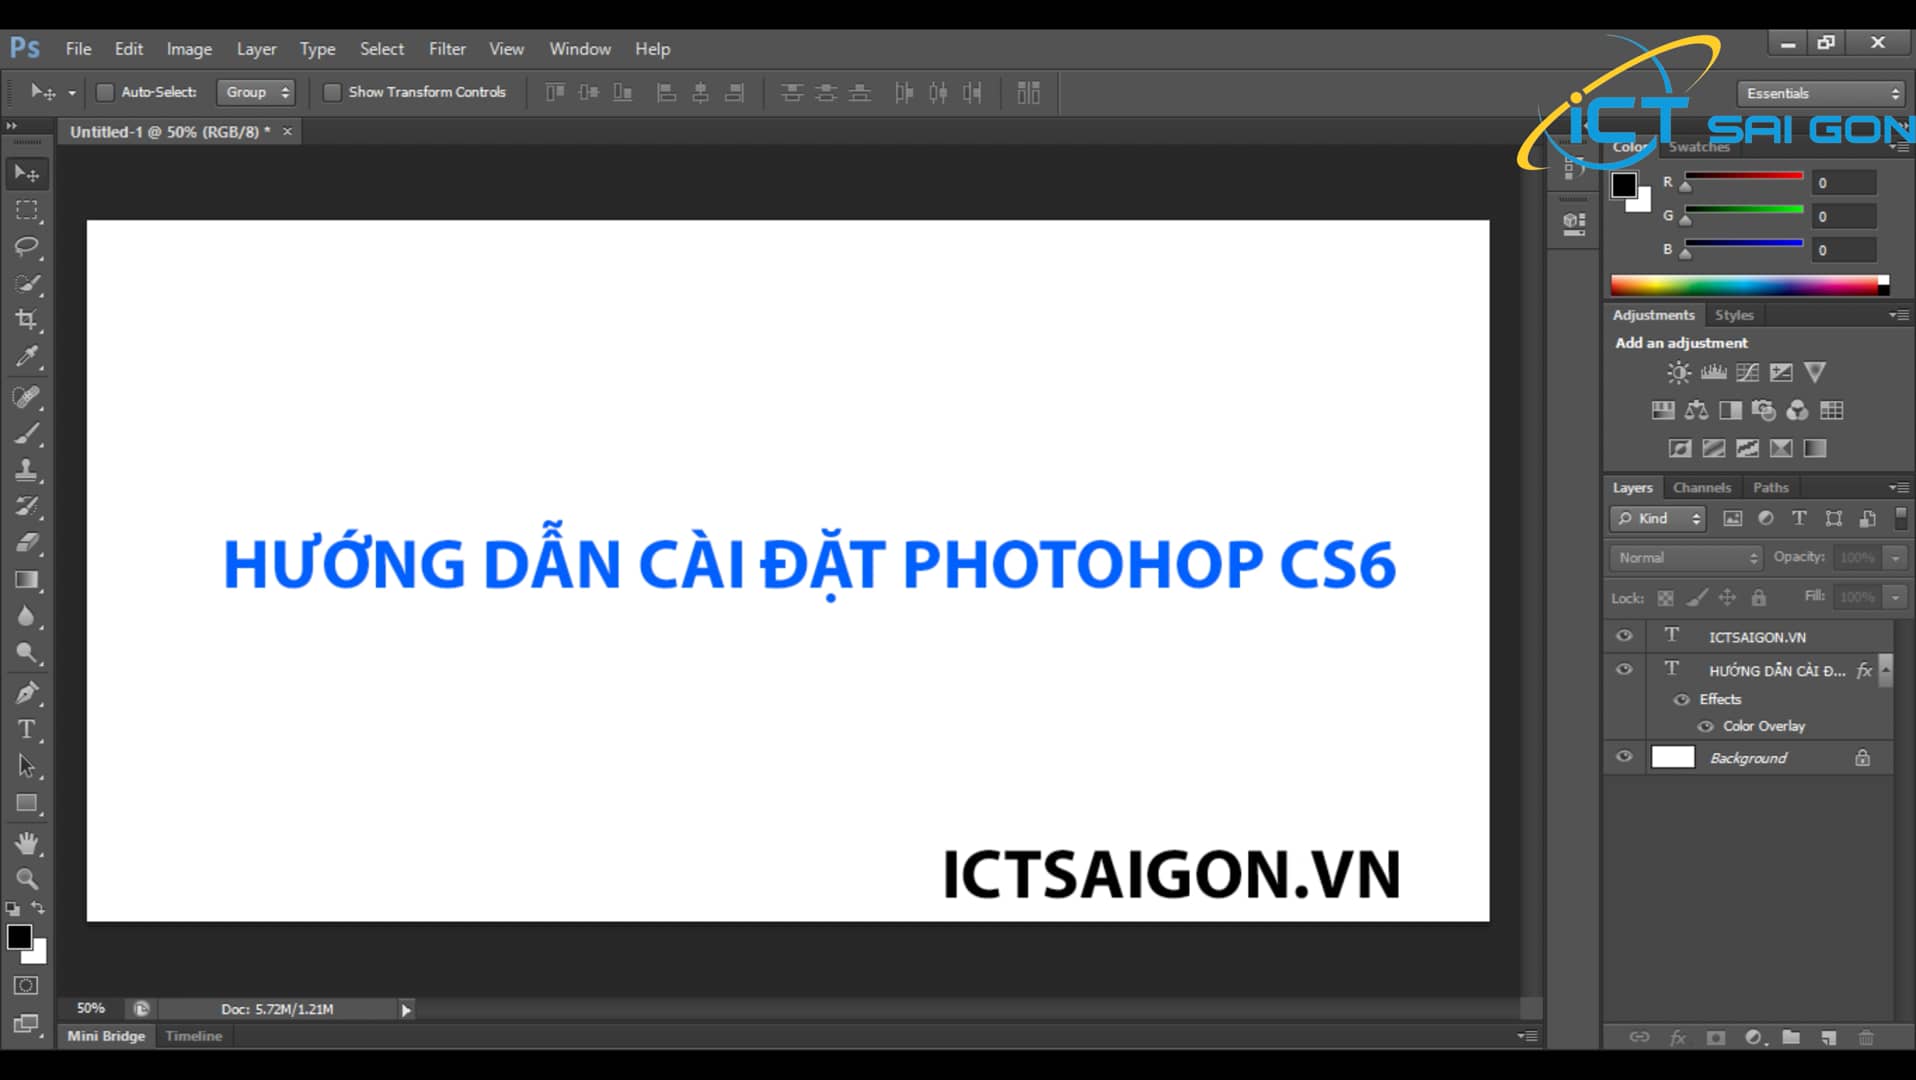Toggle Quick Mask mode

click(x=26, y=986)
